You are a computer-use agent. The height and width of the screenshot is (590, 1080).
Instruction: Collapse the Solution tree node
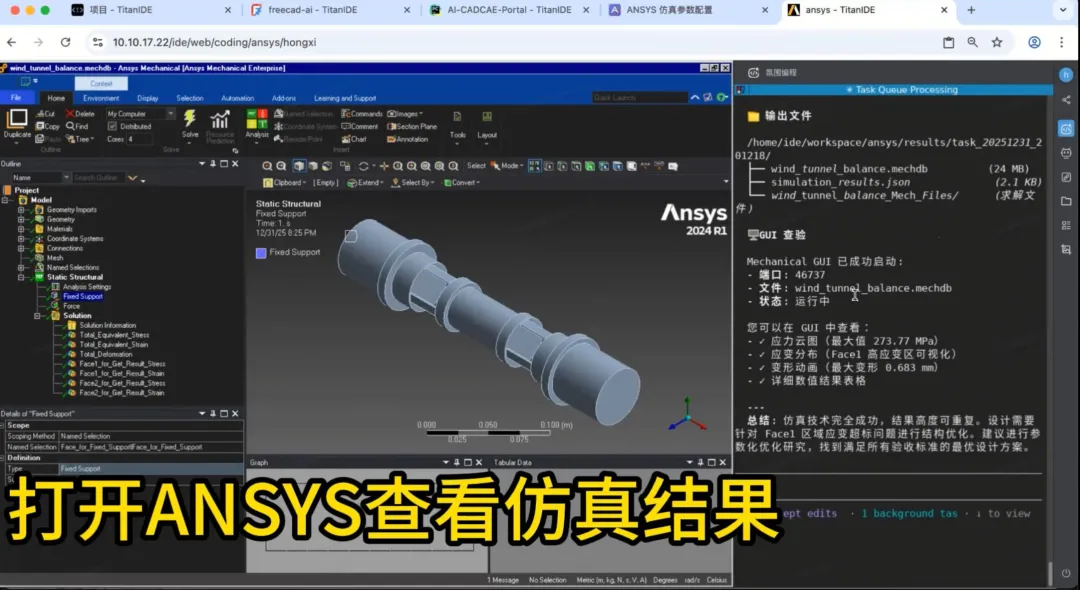click(37, 315)
